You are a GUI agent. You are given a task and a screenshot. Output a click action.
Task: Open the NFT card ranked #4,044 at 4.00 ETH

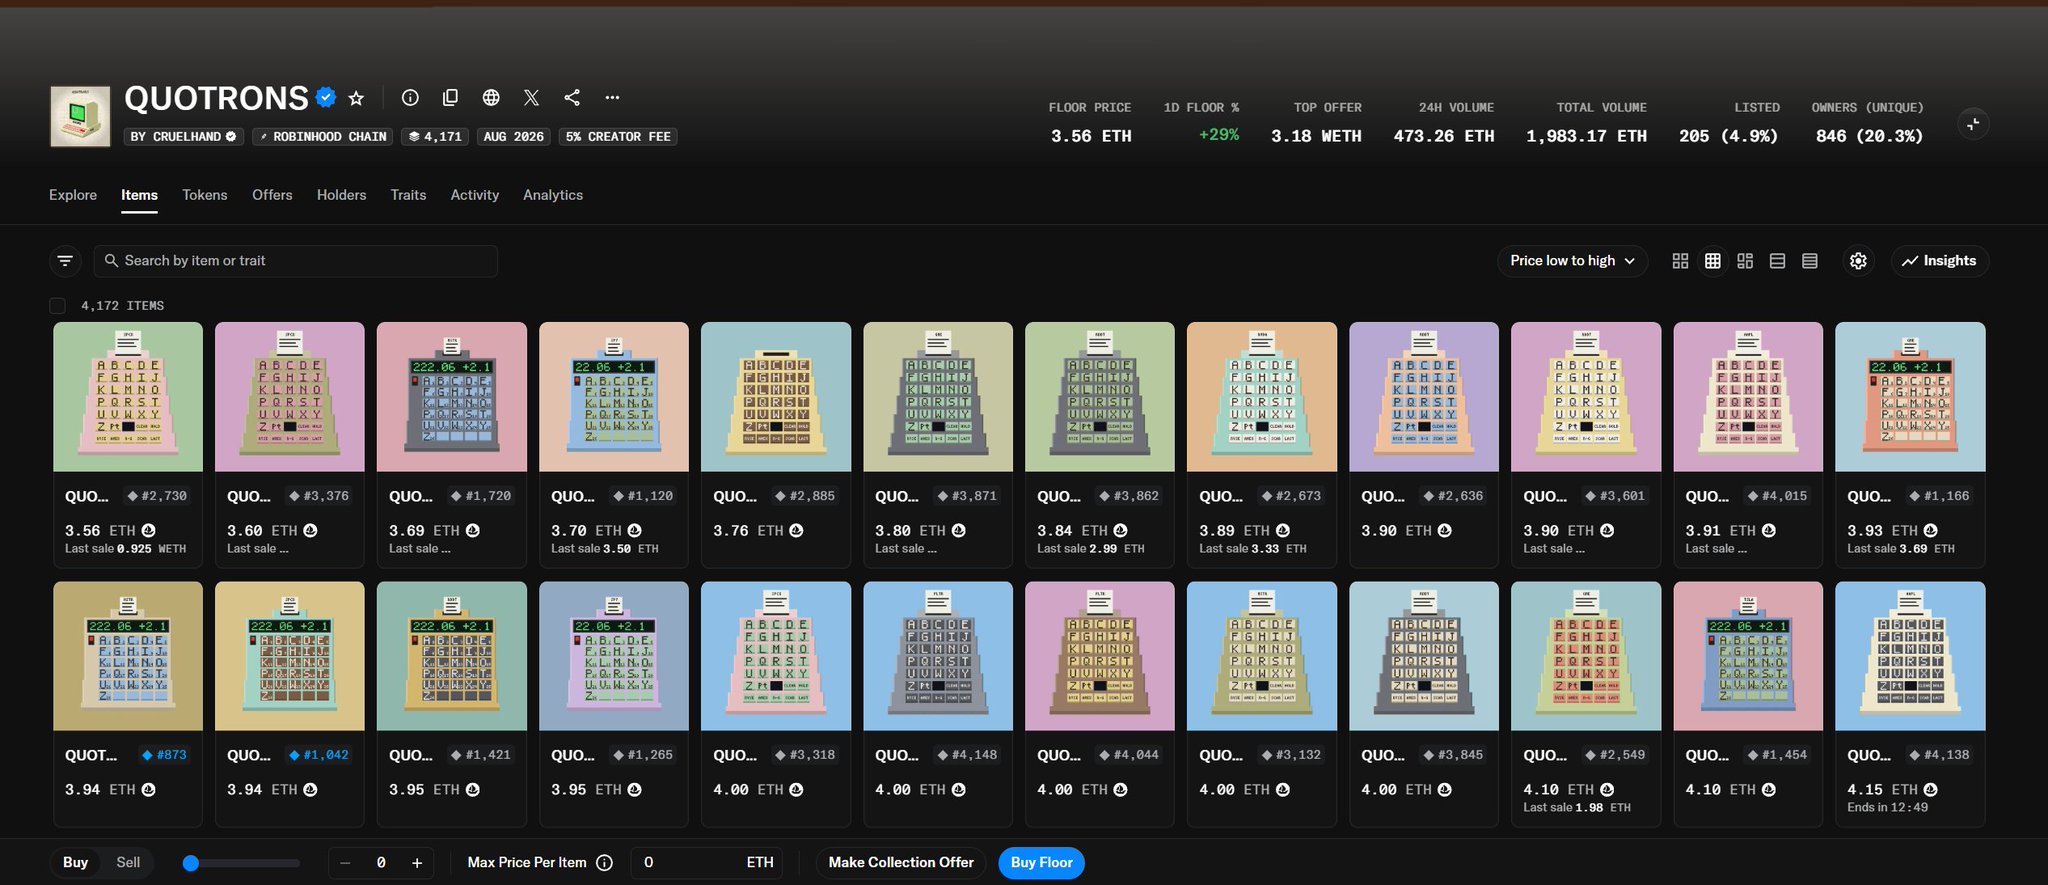(x=1100, y=704)
